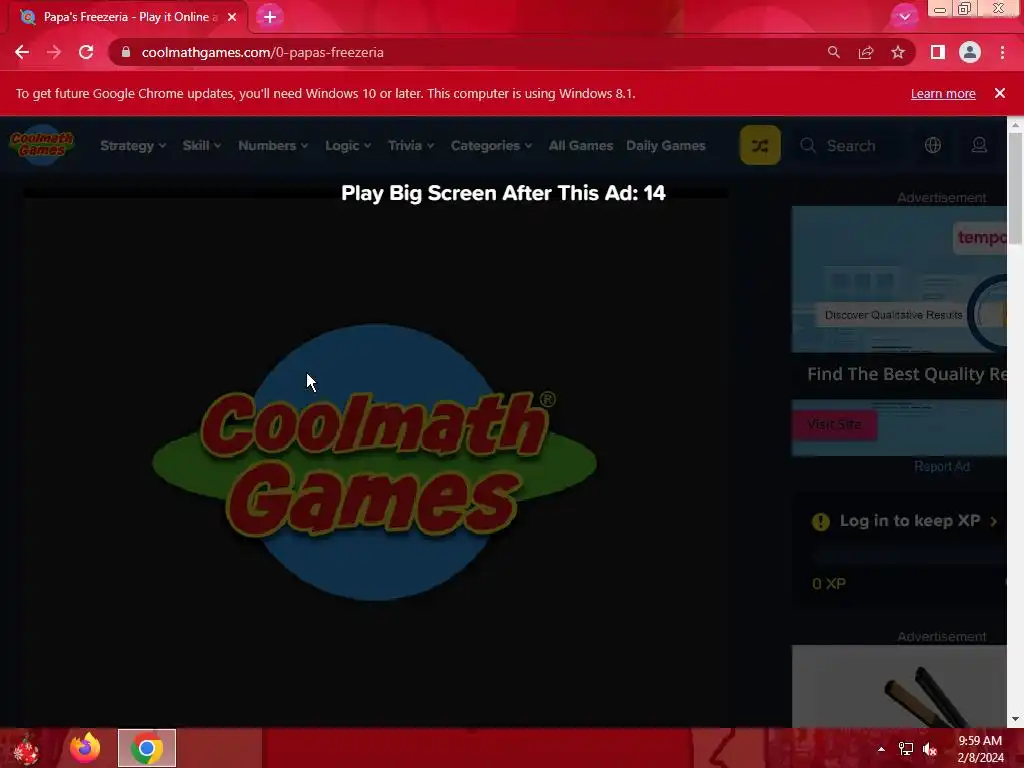Click the Chrome taskbar icon
Viewport: 1024px width, 768px height.
pos(147,748)
